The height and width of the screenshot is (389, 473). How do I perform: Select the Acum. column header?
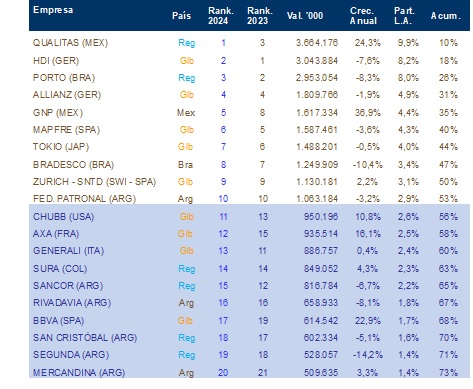pos(445,16)
